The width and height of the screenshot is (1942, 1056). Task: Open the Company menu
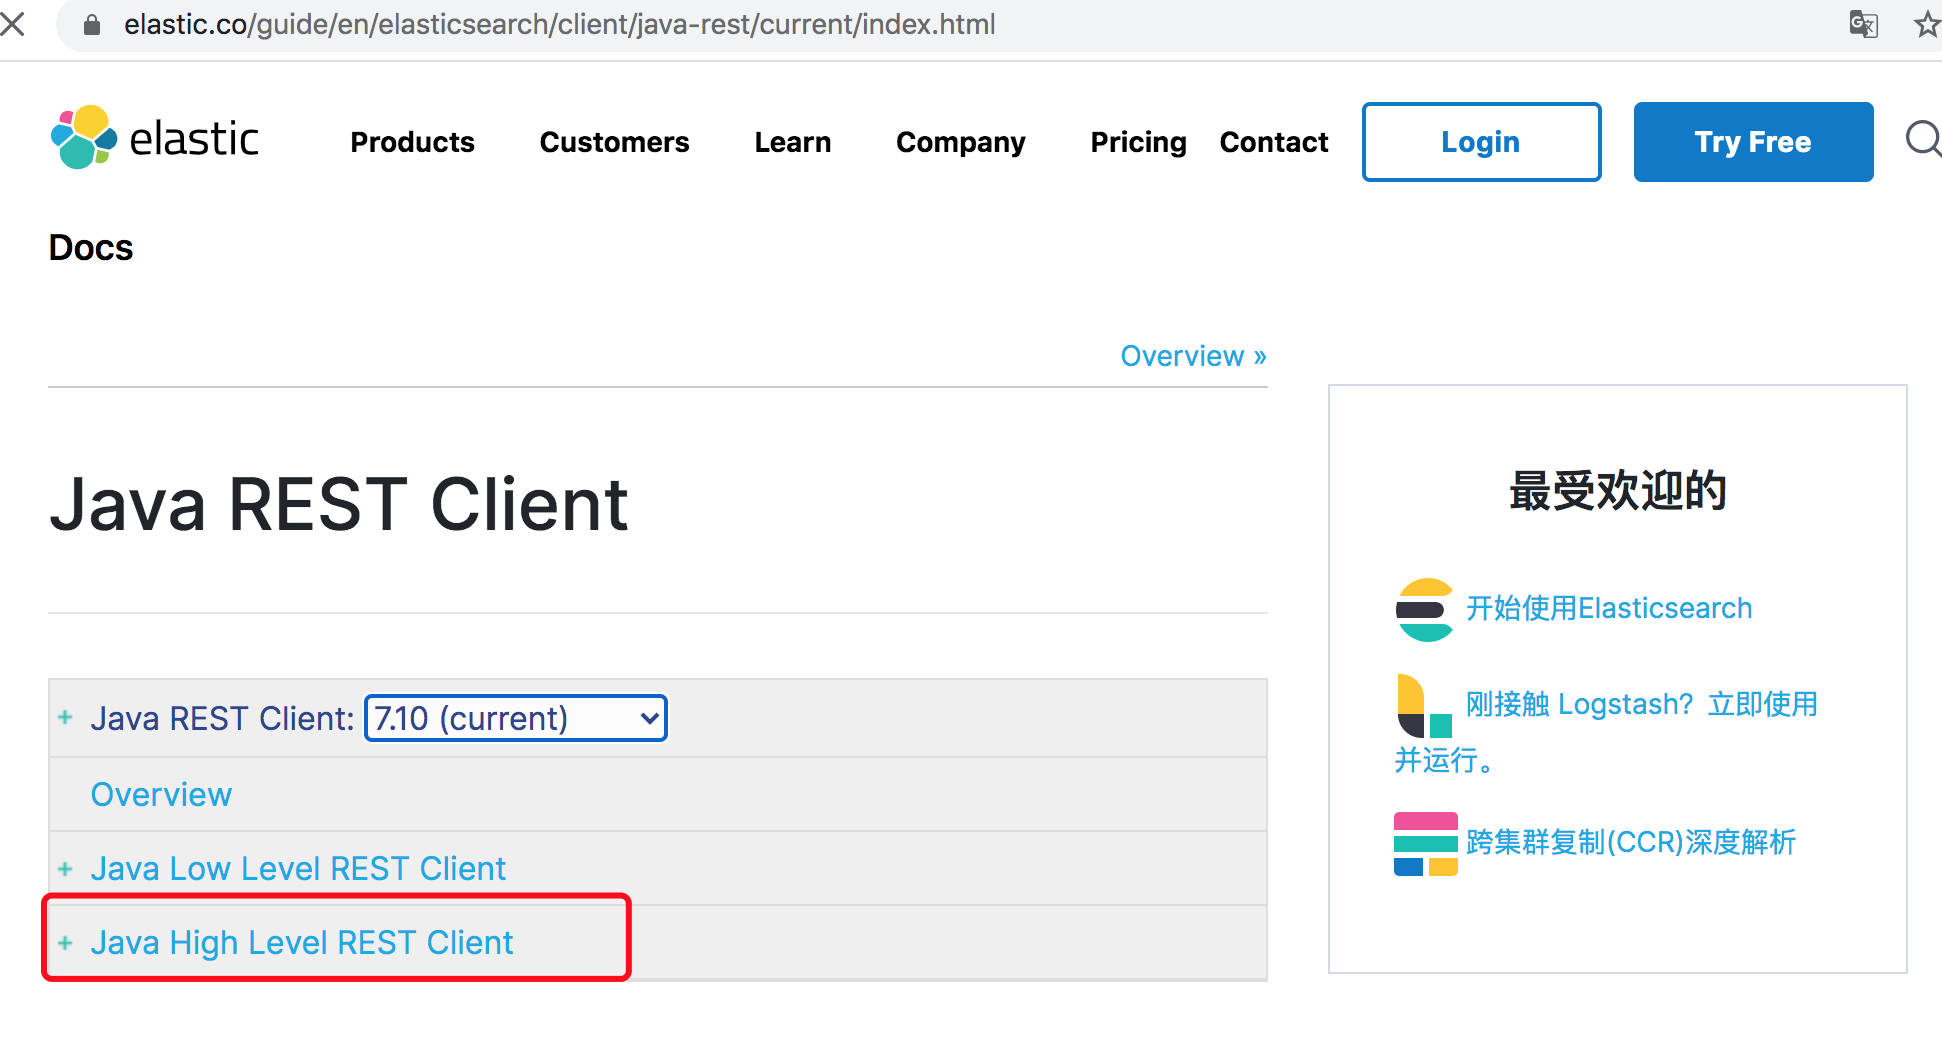tap(960, 142)
